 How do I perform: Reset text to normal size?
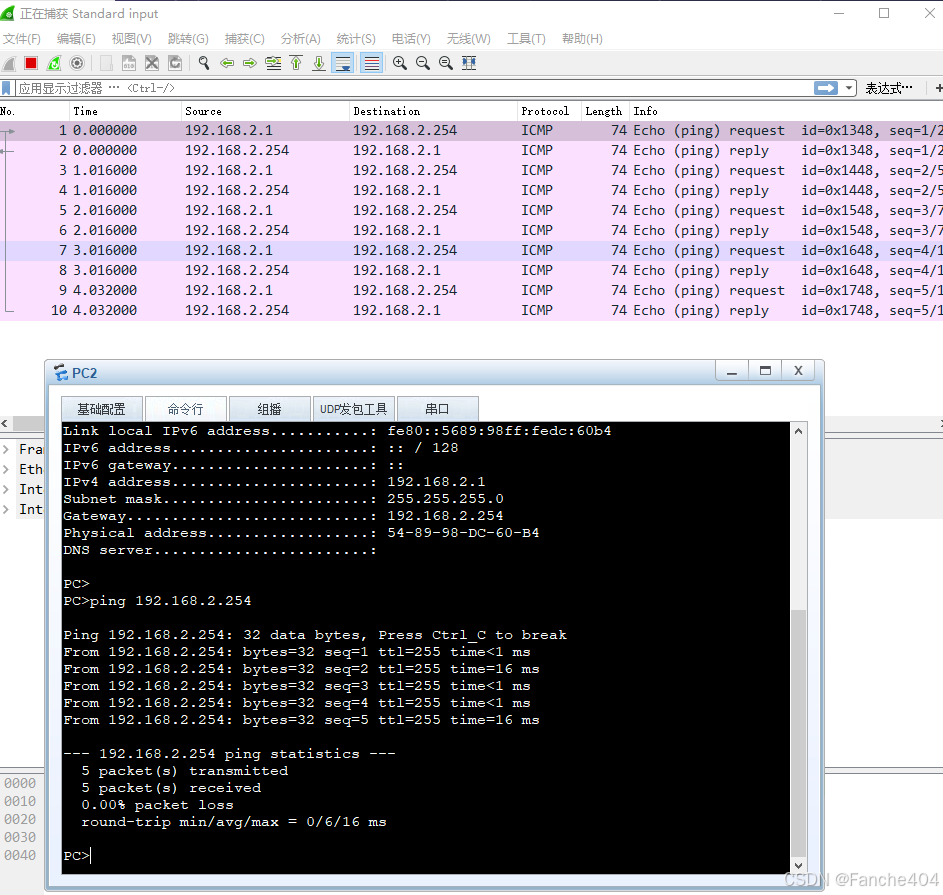(446, 63)
